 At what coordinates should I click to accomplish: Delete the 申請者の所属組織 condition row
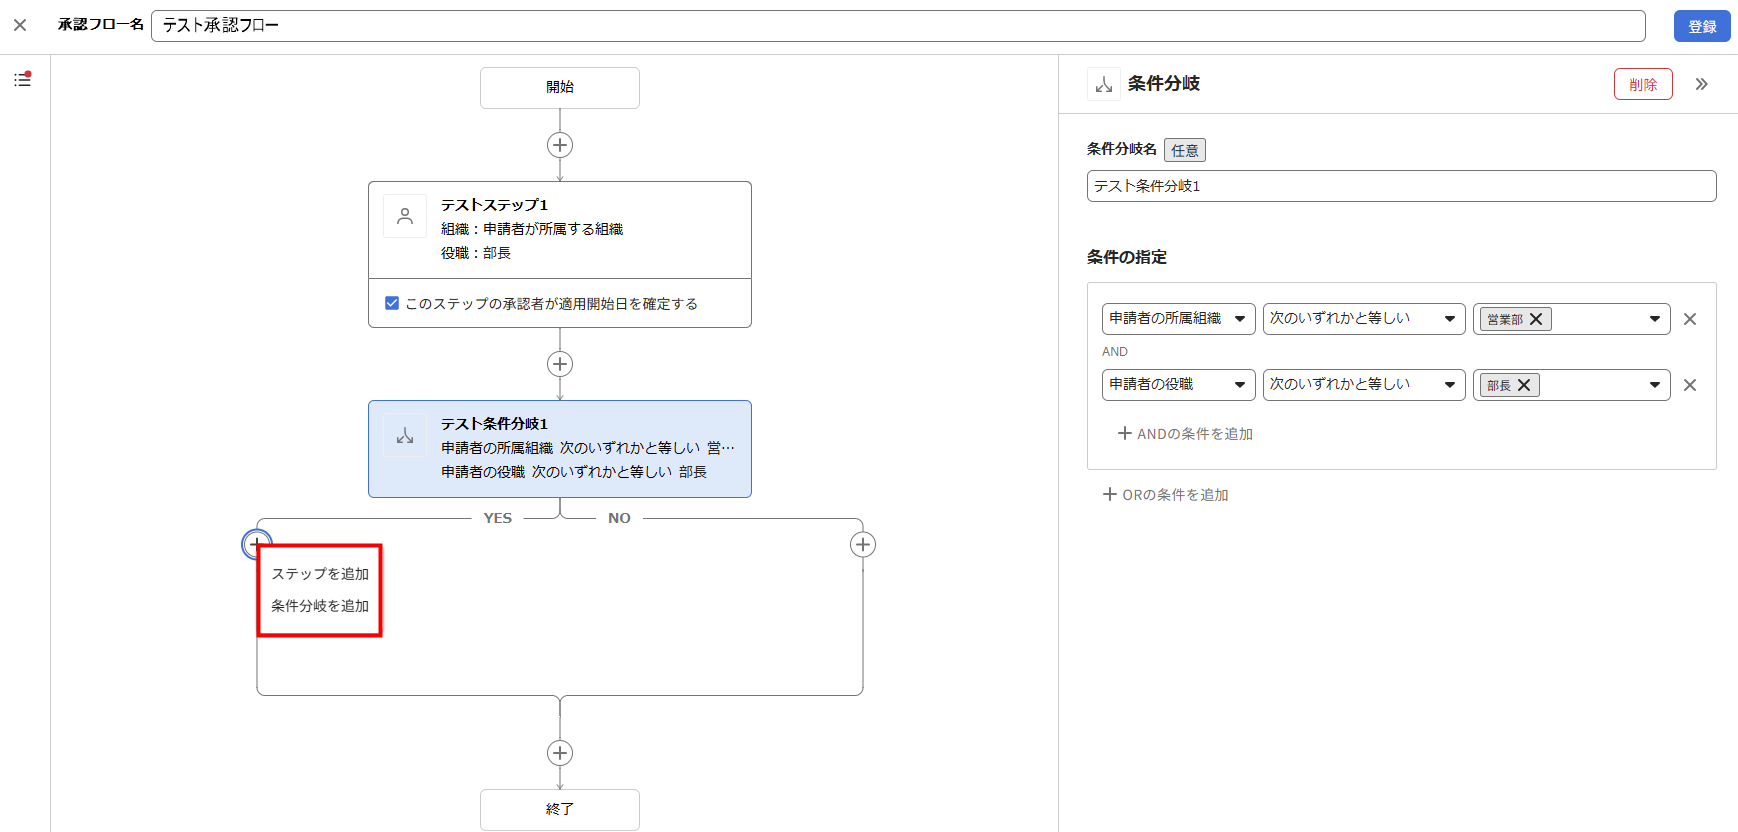[x=1690, y=319]
